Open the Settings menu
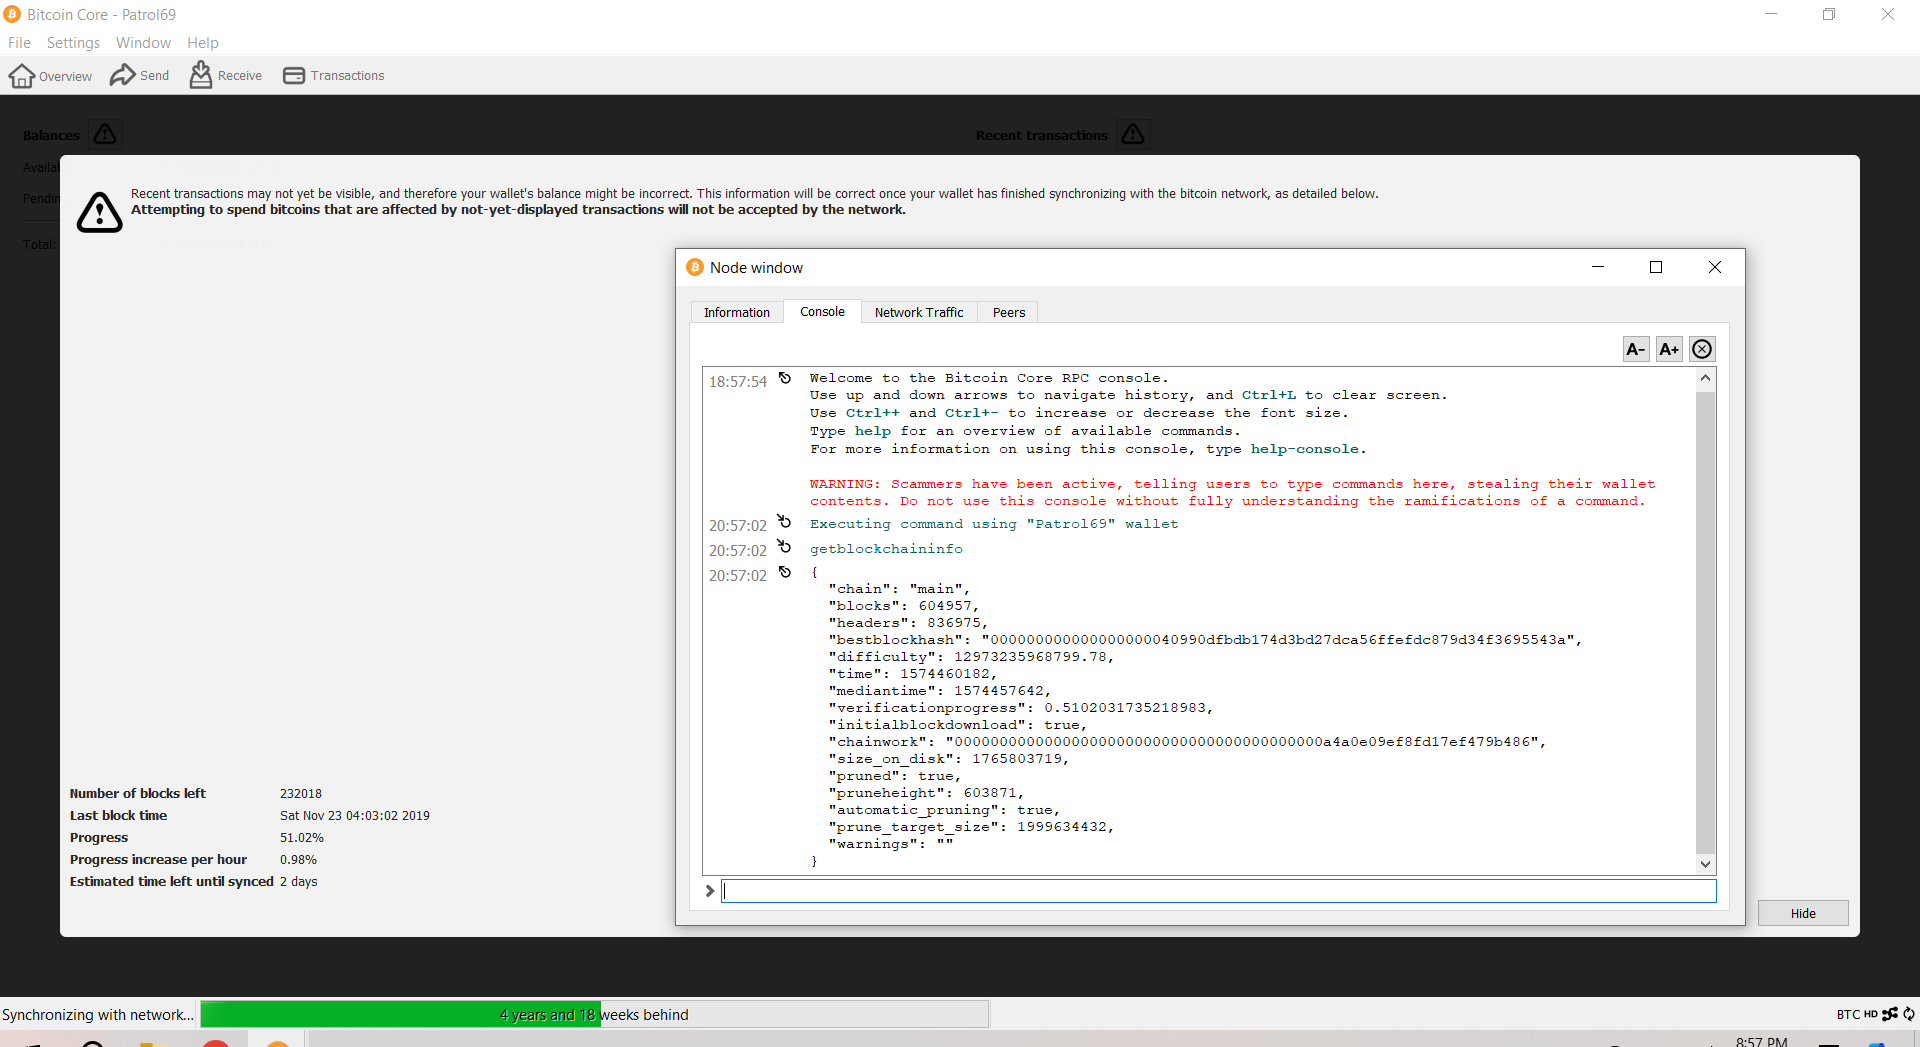 [73, 43]
